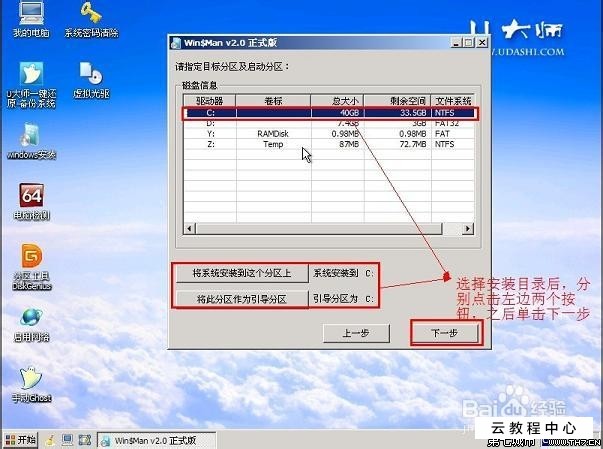The image size is (603, 449).
Task: Click the FAT file system cell in Y: row
Action: point(453,134)
